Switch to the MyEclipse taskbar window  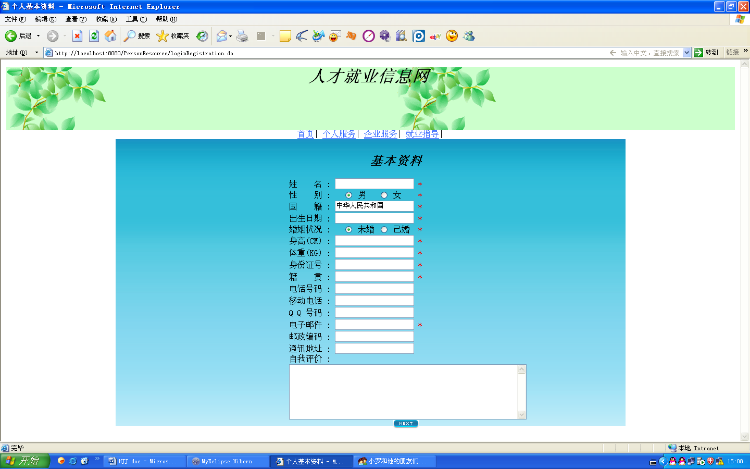[x=227, y=461]
